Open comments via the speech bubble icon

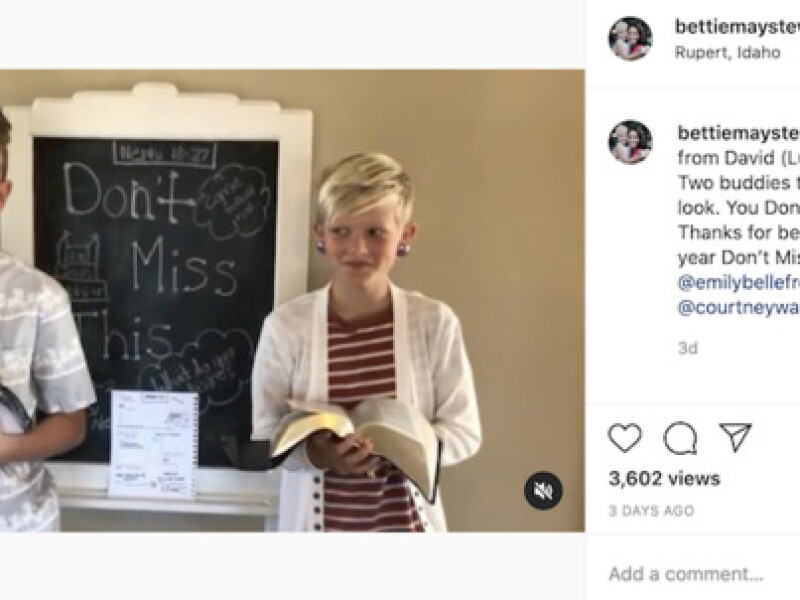point(680,438)
